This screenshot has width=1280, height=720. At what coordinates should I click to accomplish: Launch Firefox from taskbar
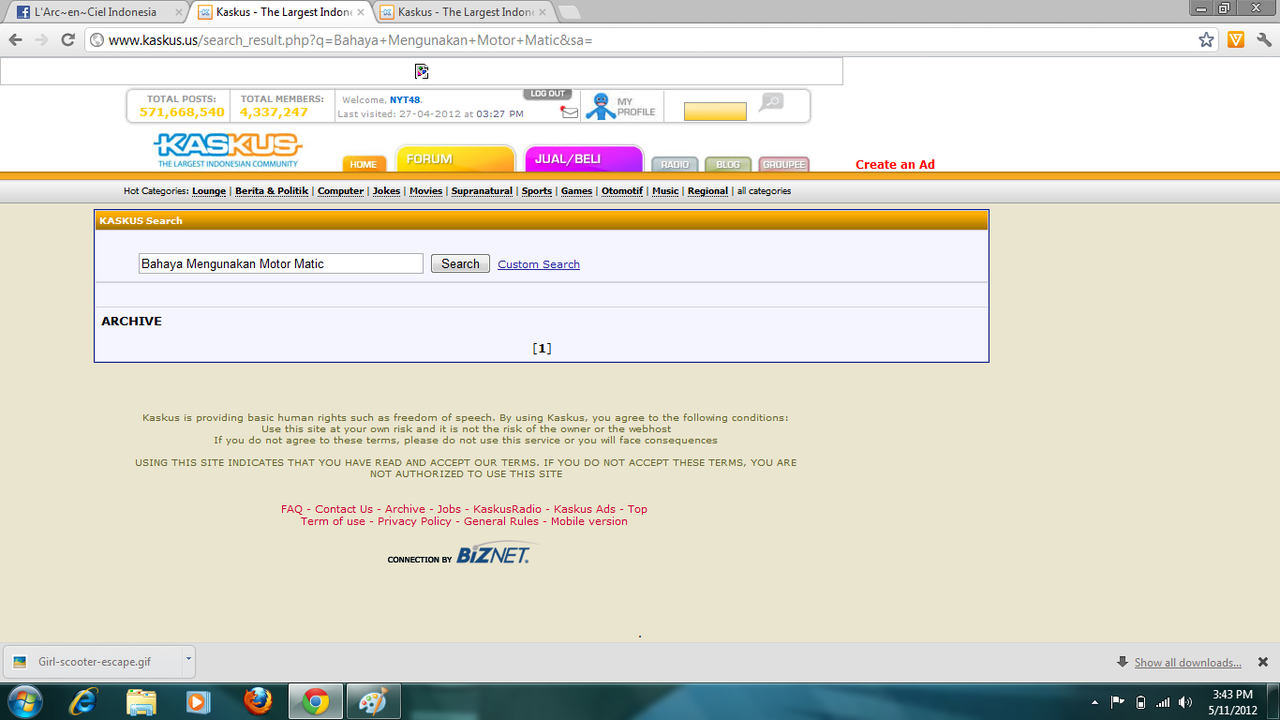click(x=258, y=702)
